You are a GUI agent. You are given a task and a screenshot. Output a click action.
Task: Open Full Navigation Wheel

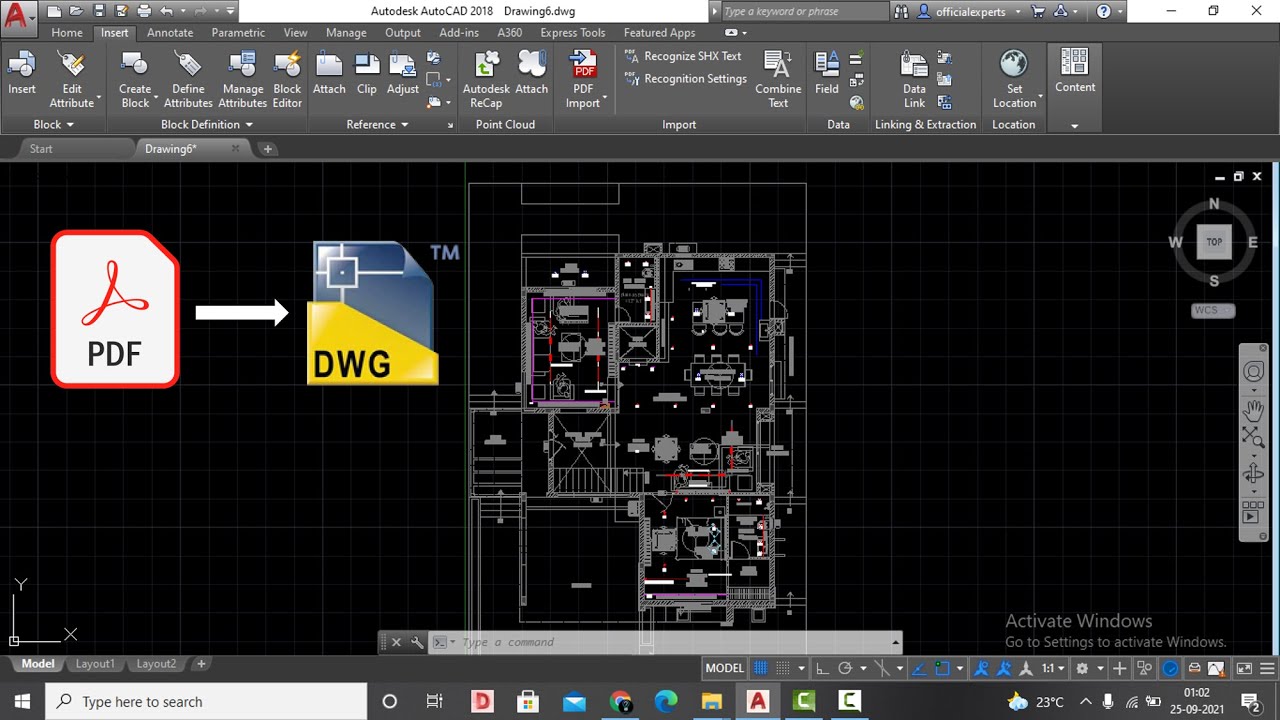pos(1253,372)
